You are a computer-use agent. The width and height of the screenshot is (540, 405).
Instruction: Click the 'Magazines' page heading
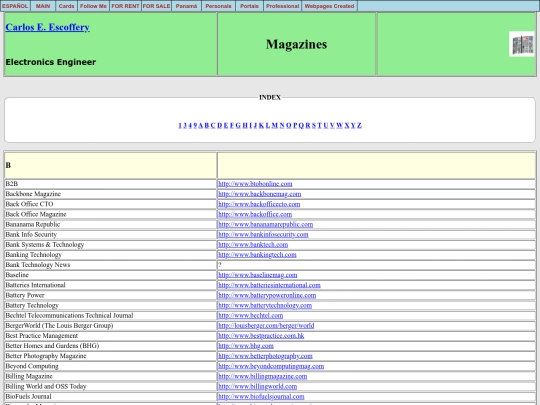tap(297, 44)
